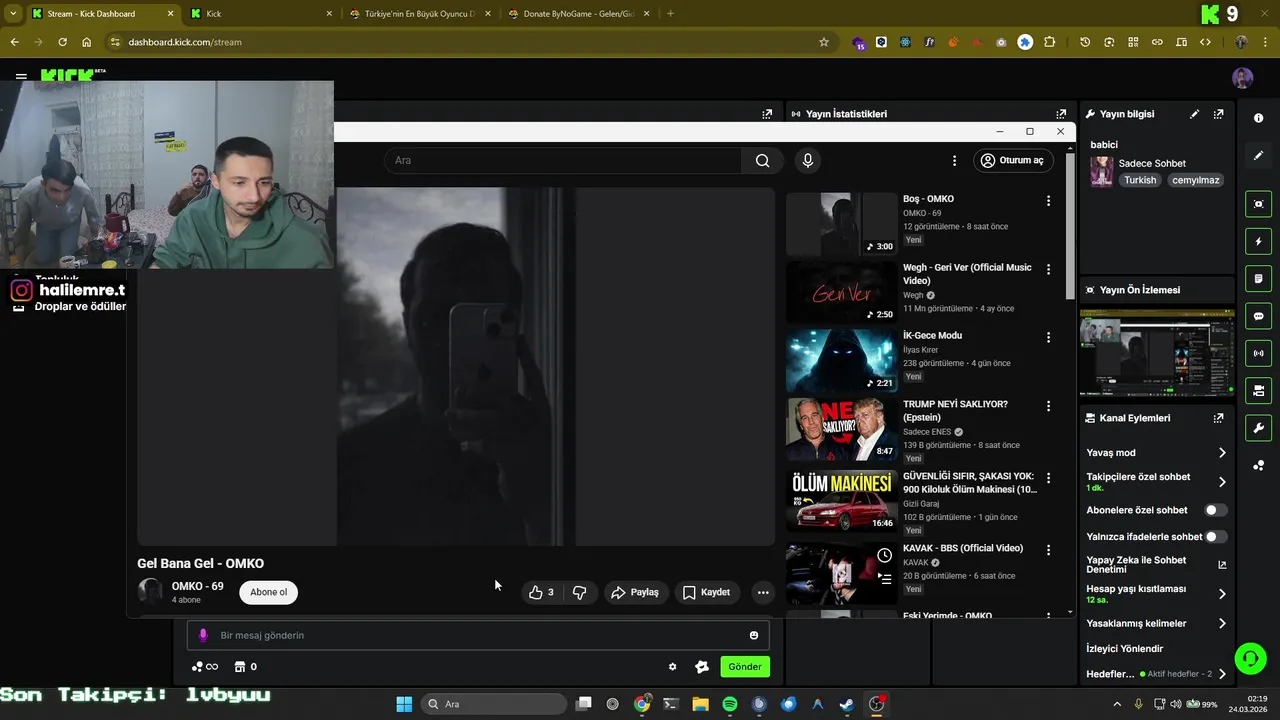Click the YouTube search magnifier icon

pos(762,160)
